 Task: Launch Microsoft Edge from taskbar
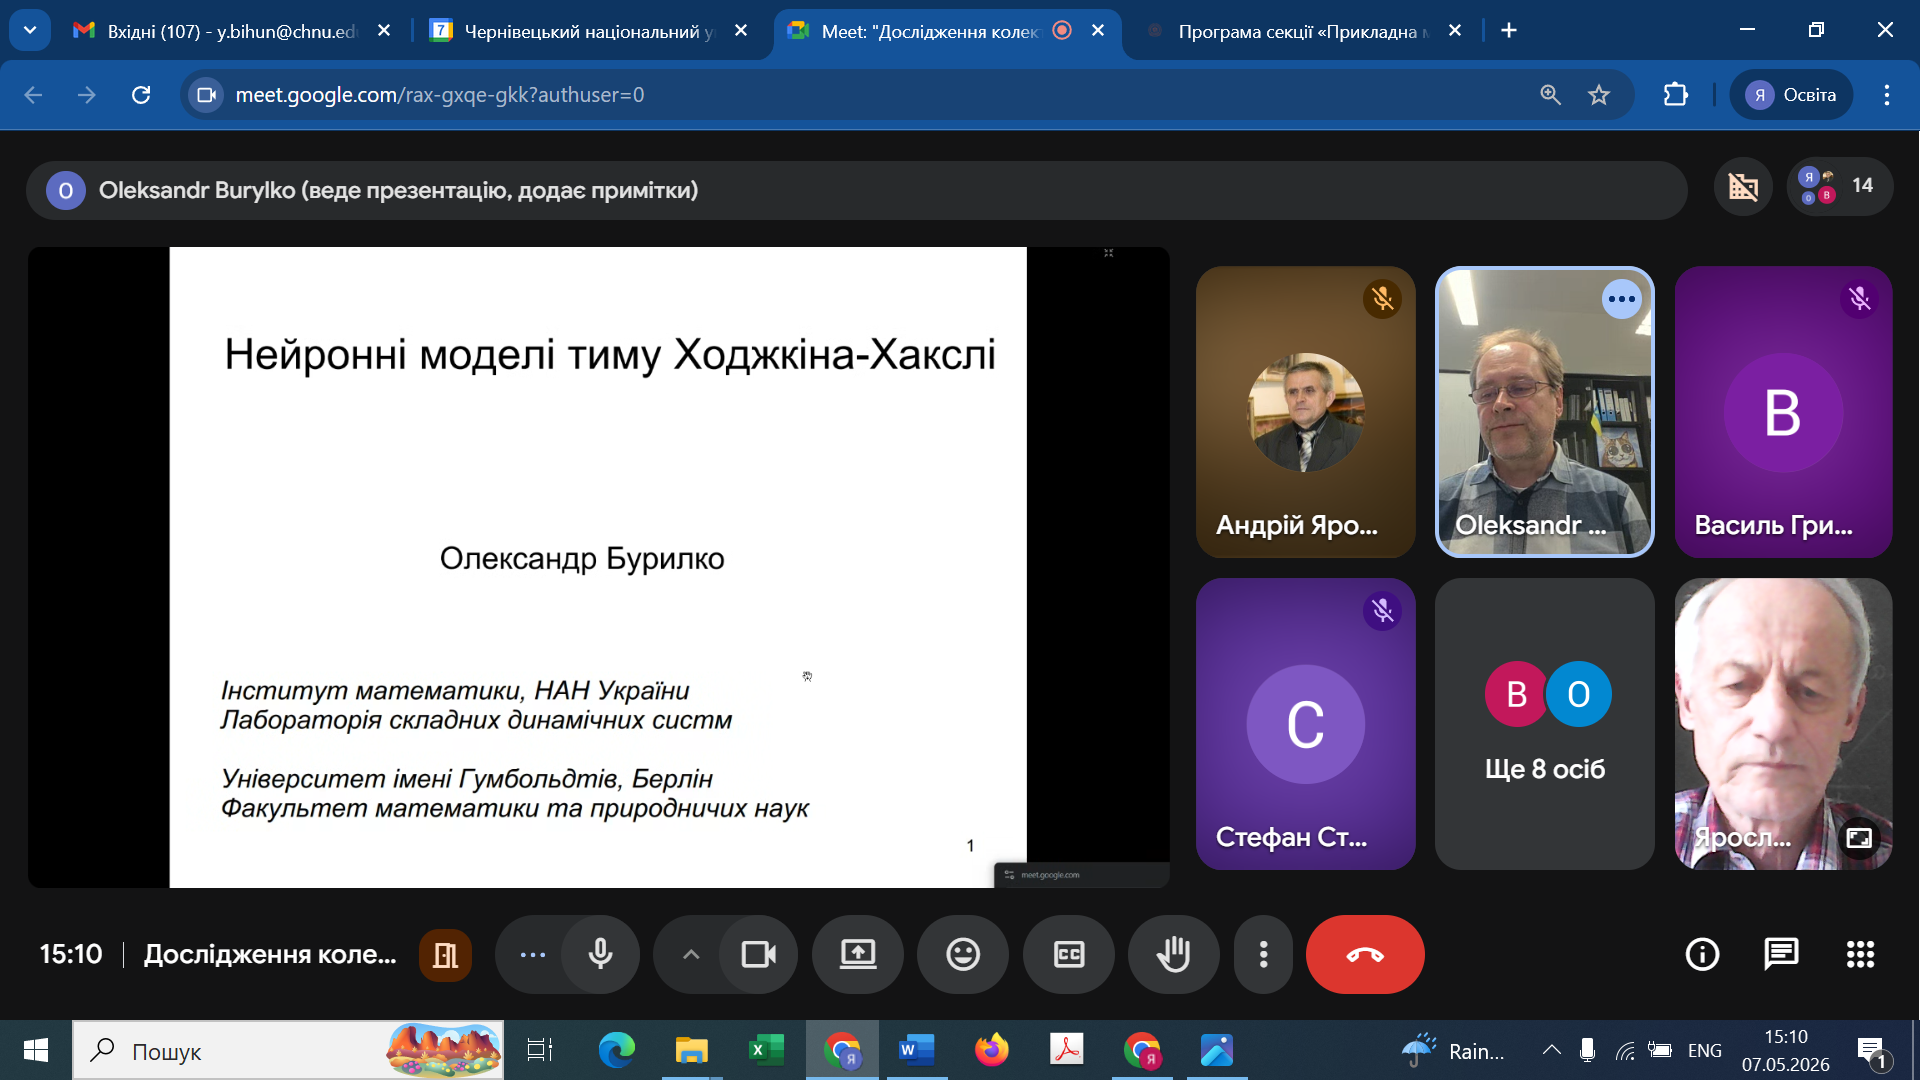[616, 1050]
